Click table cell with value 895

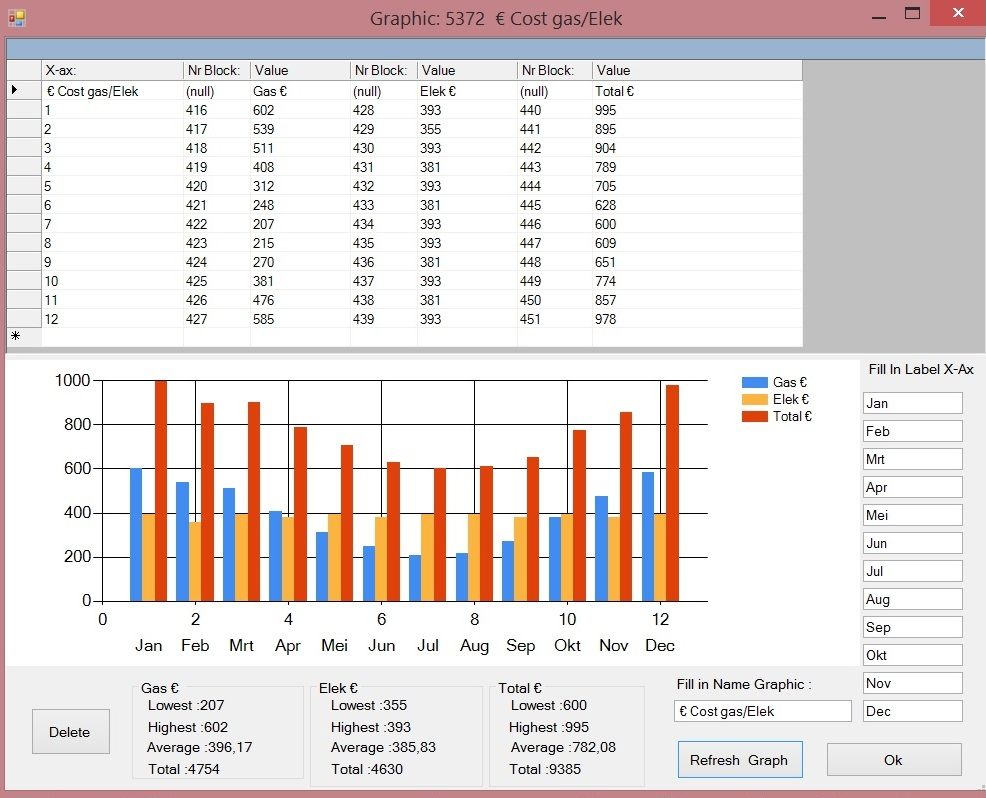pyautogui.click(x=697, y=129)
